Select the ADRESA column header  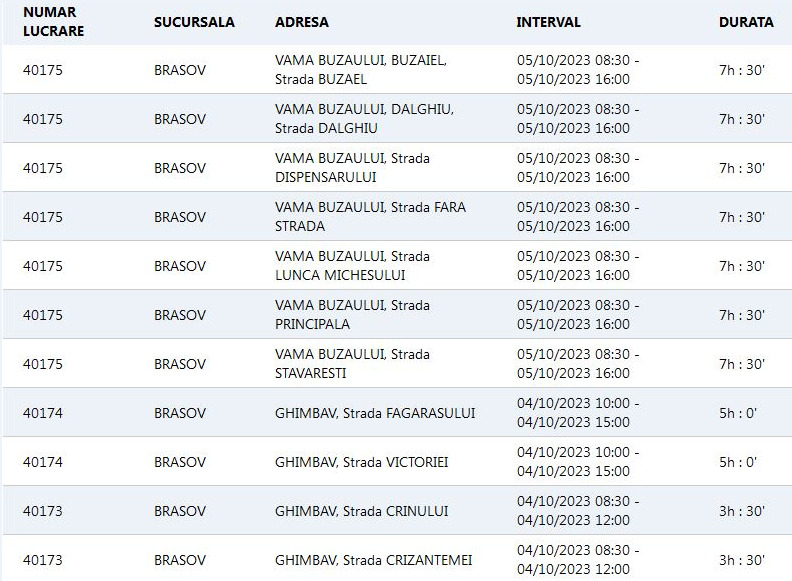point(301,22)
